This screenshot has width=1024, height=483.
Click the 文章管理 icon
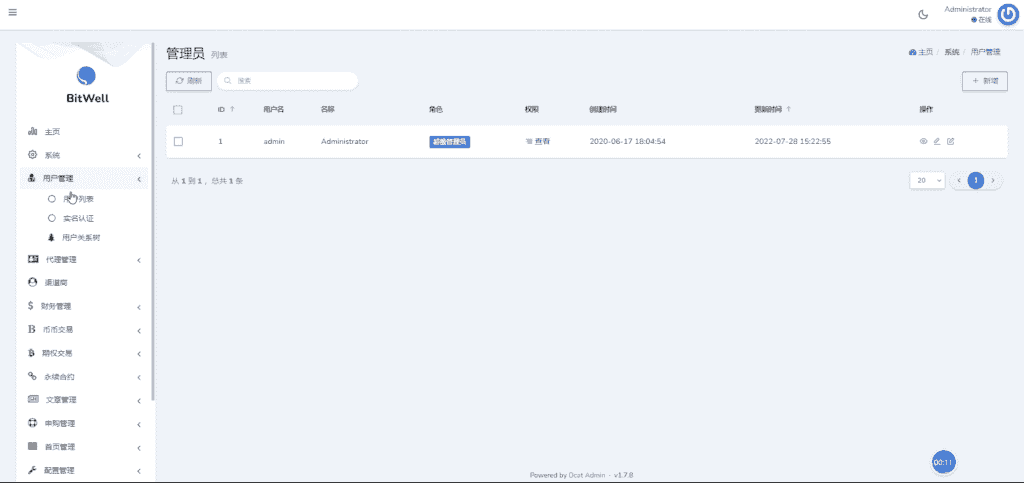pos(33,399)
